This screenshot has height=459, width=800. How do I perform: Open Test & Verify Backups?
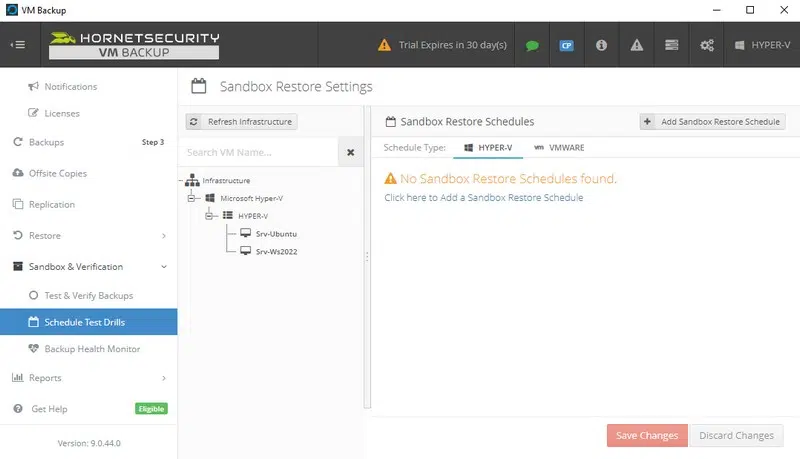88,296
